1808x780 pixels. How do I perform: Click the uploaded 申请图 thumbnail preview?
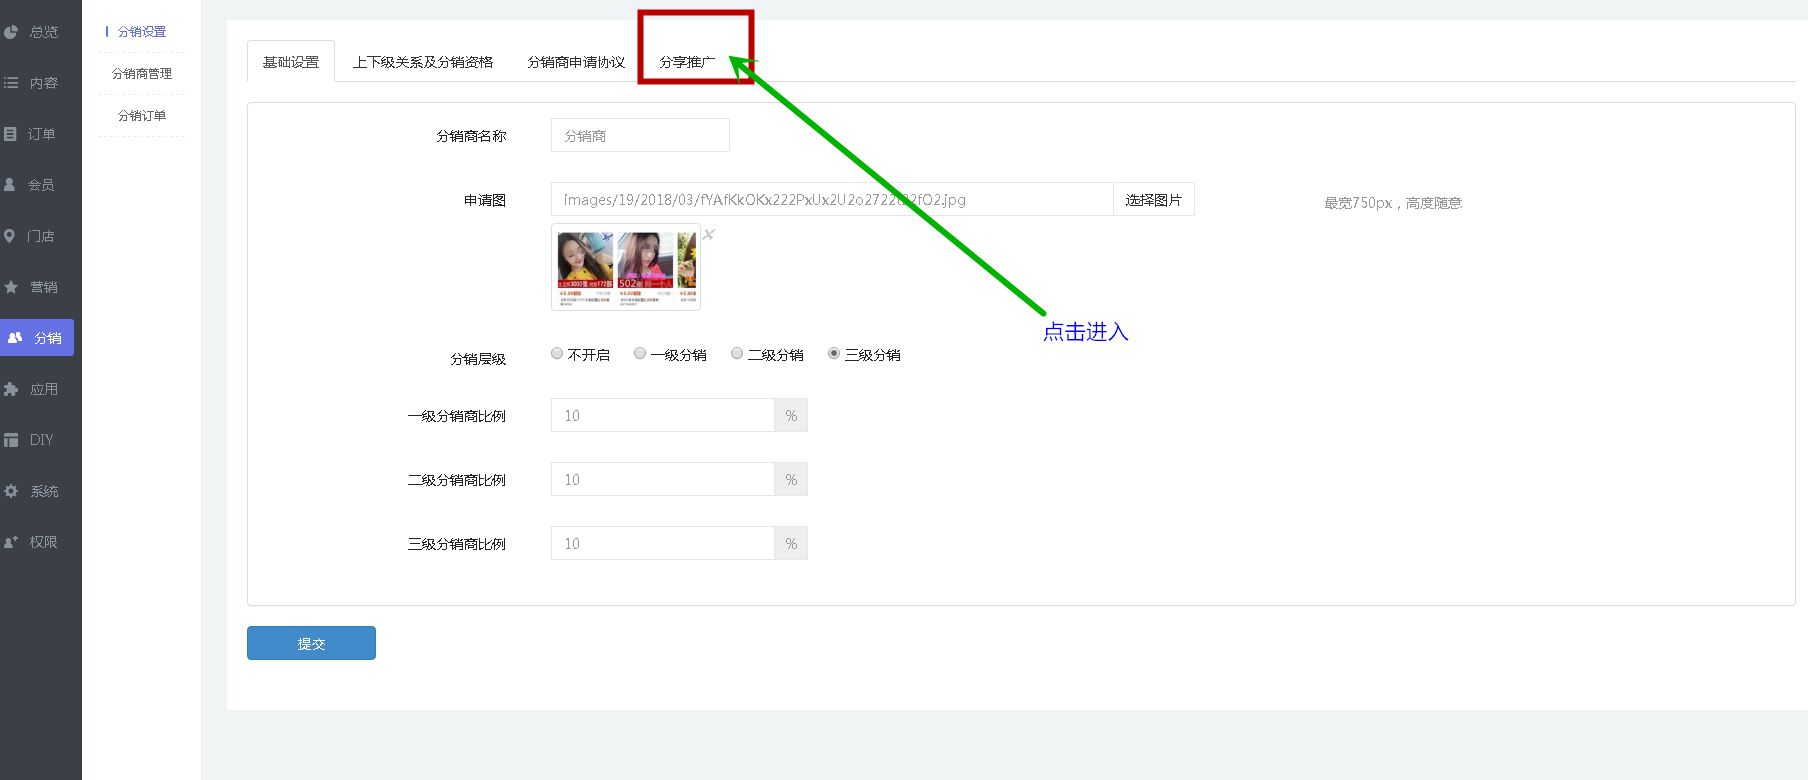coord(626,267)
